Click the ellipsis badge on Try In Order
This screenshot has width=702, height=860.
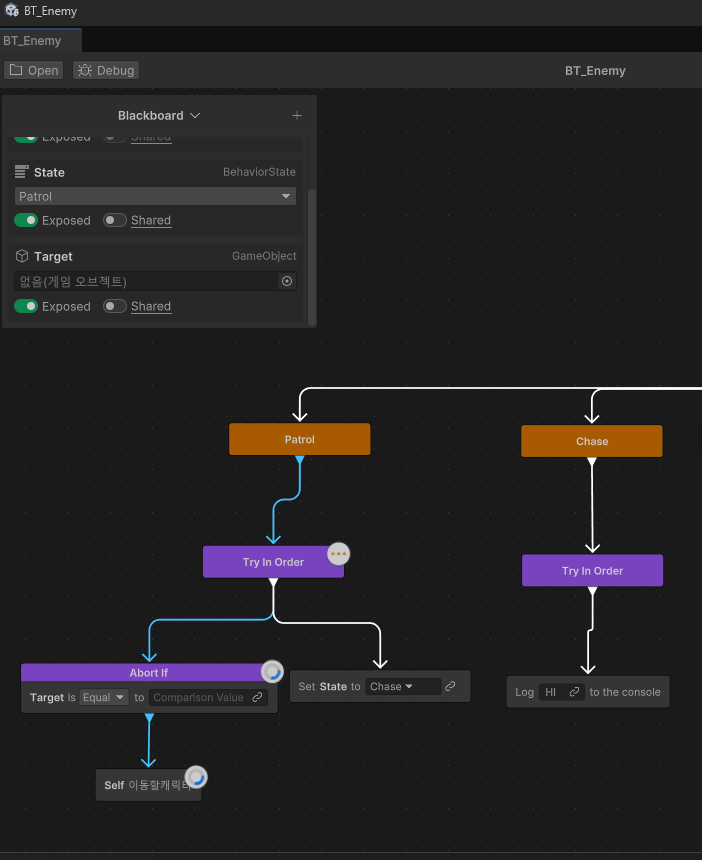tap(339, 554)
